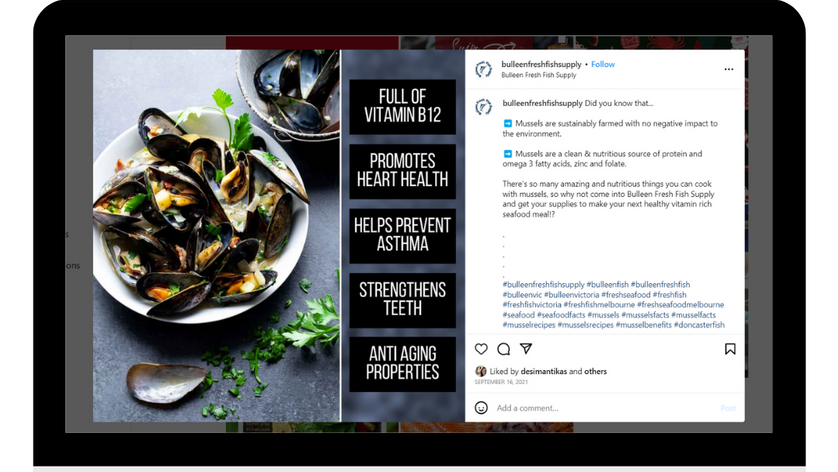Viewport: 838px width, 472px height.
Task: Follow bulleenfreshfishsupply
Action: tap(603, 64)
